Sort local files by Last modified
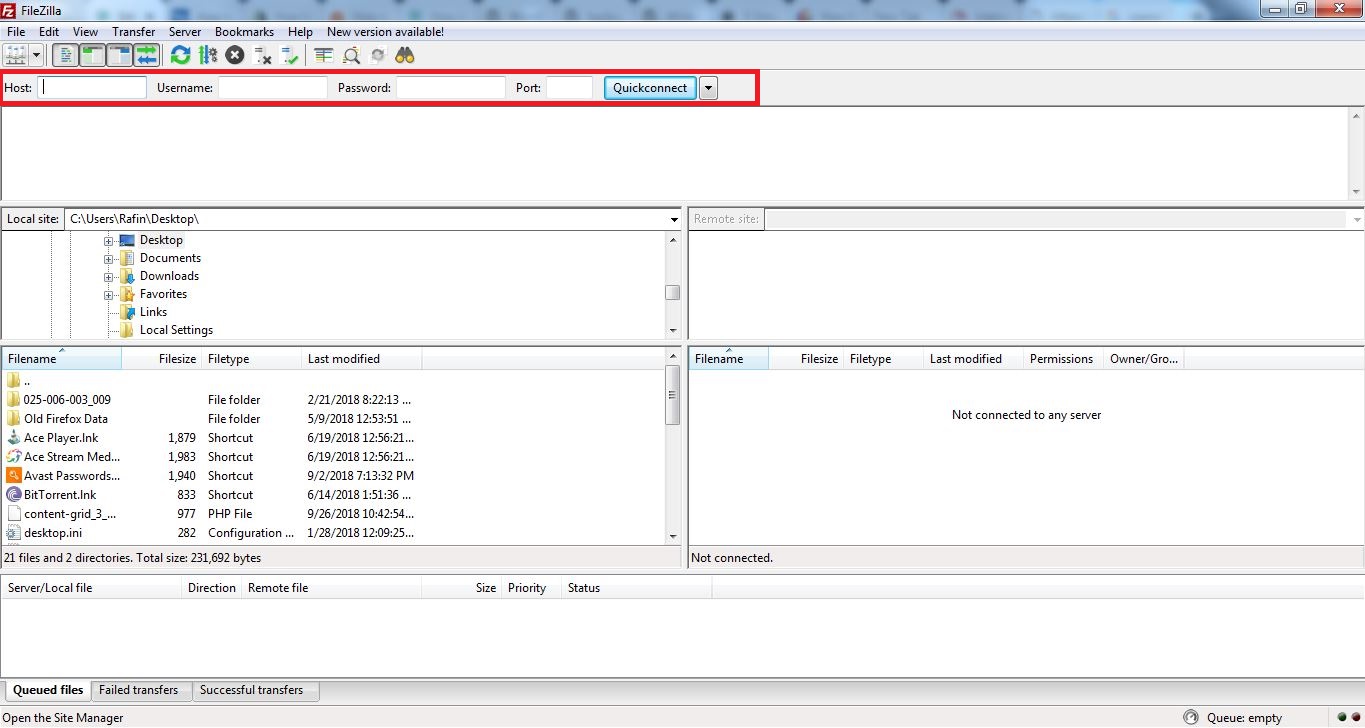This screenshot has height=728, width=1365. point(362,359)
